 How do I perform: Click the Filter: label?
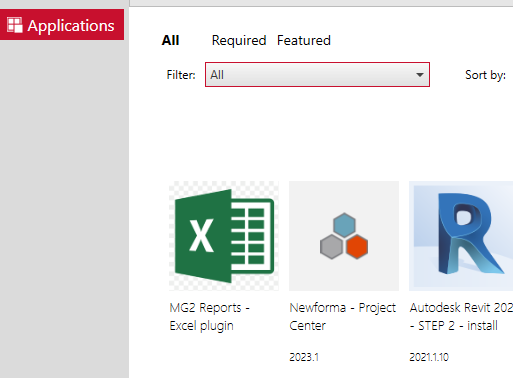181,75
